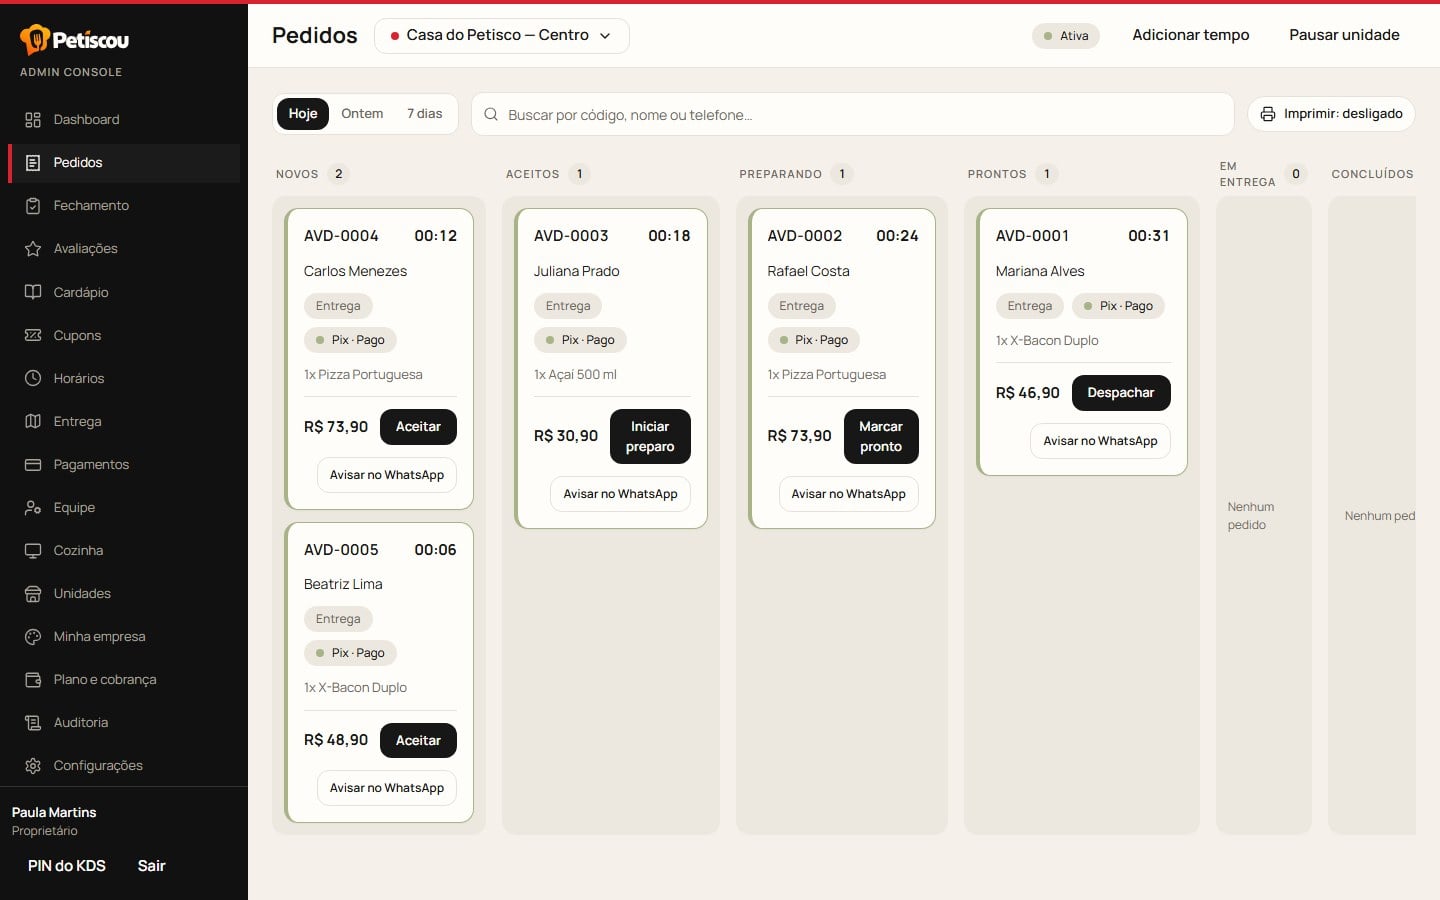This screenshot has height=900, width=1440.
Task: Click Iniciar preparo on AVD-0003
Action: [650, 437]
